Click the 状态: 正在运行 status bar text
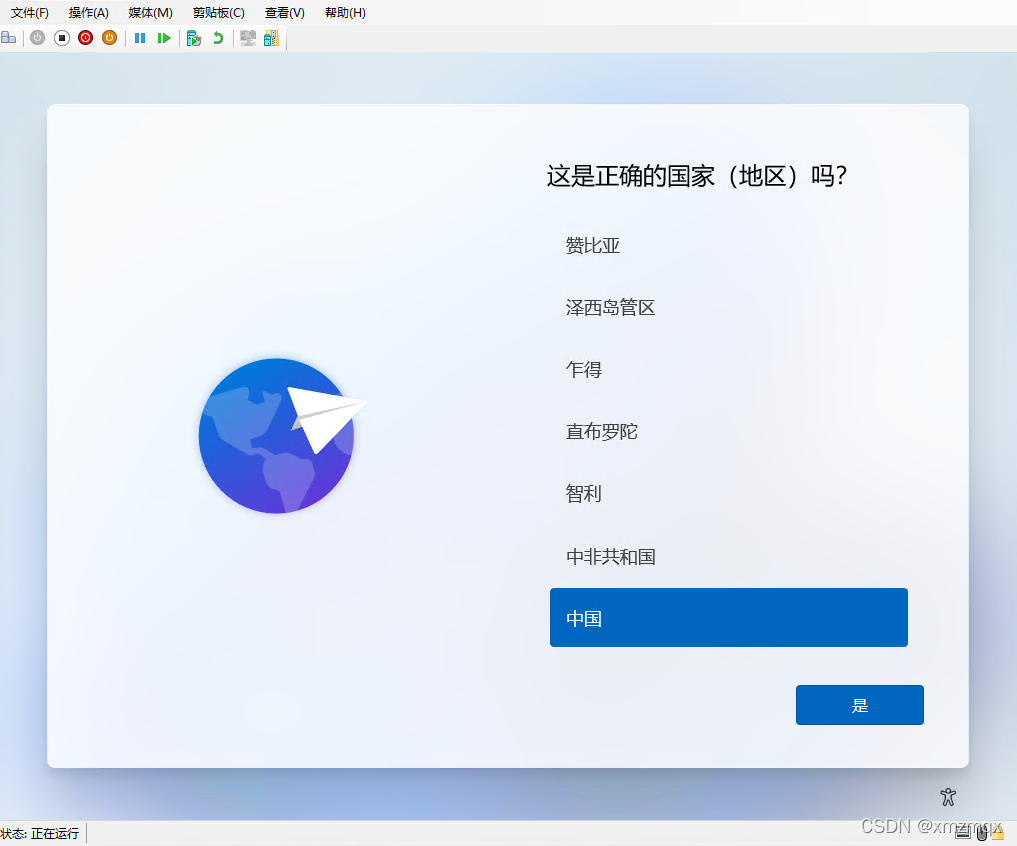The image size is (1017, 846). (x=40, y=834)
